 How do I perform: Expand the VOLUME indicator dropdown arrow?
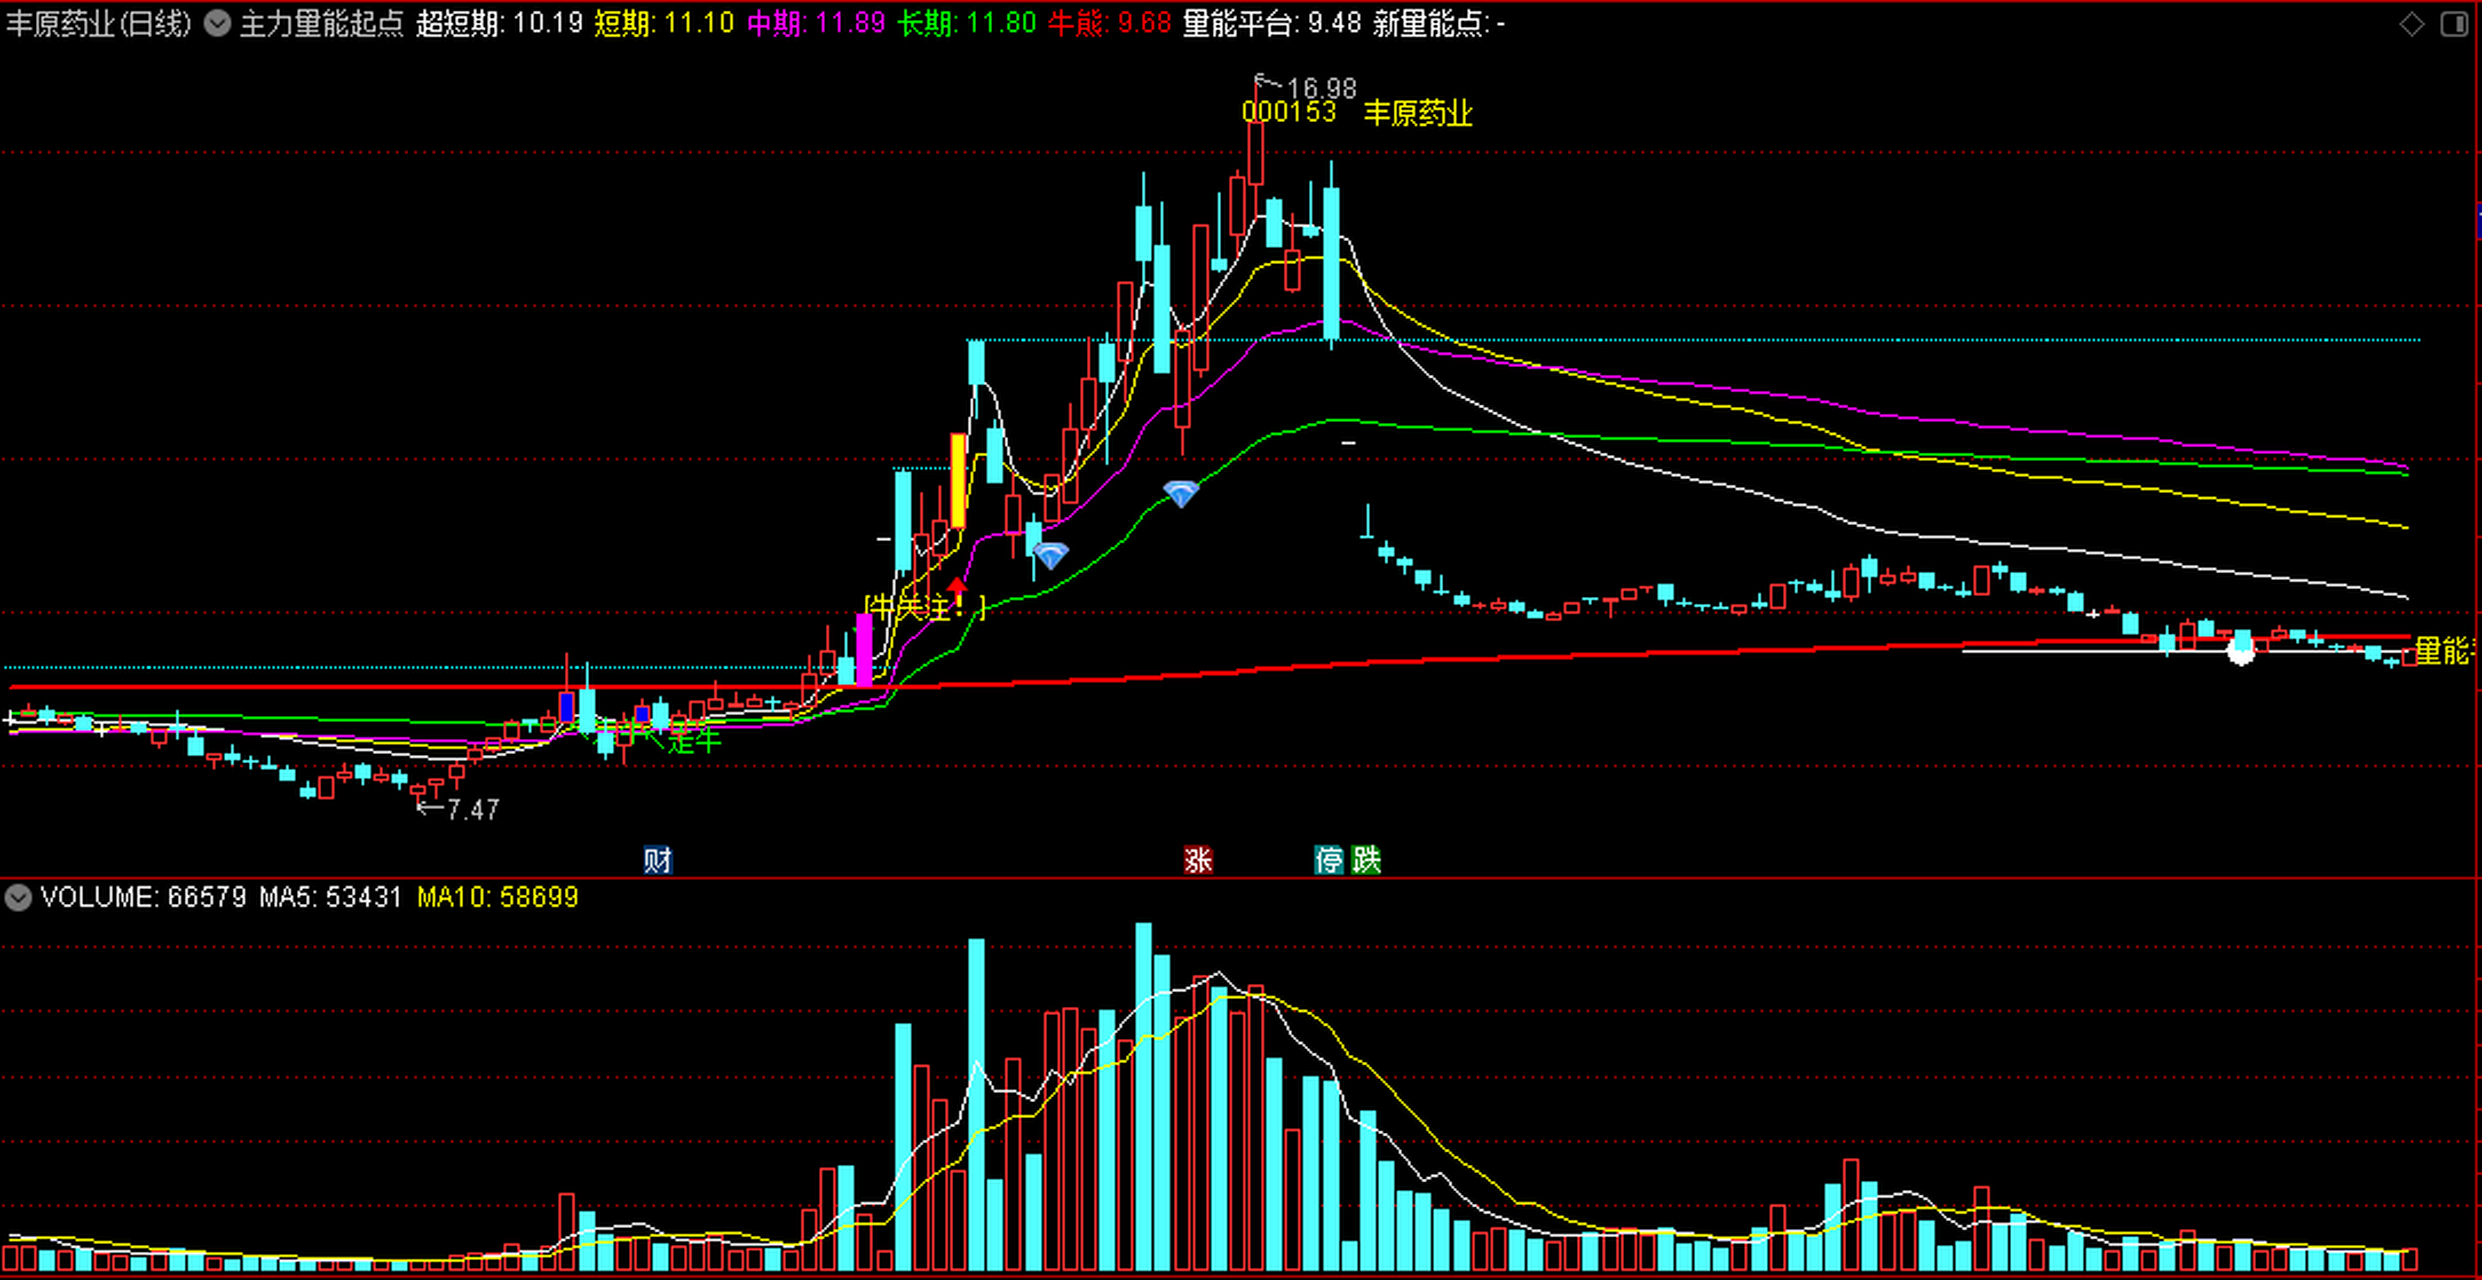18,897
